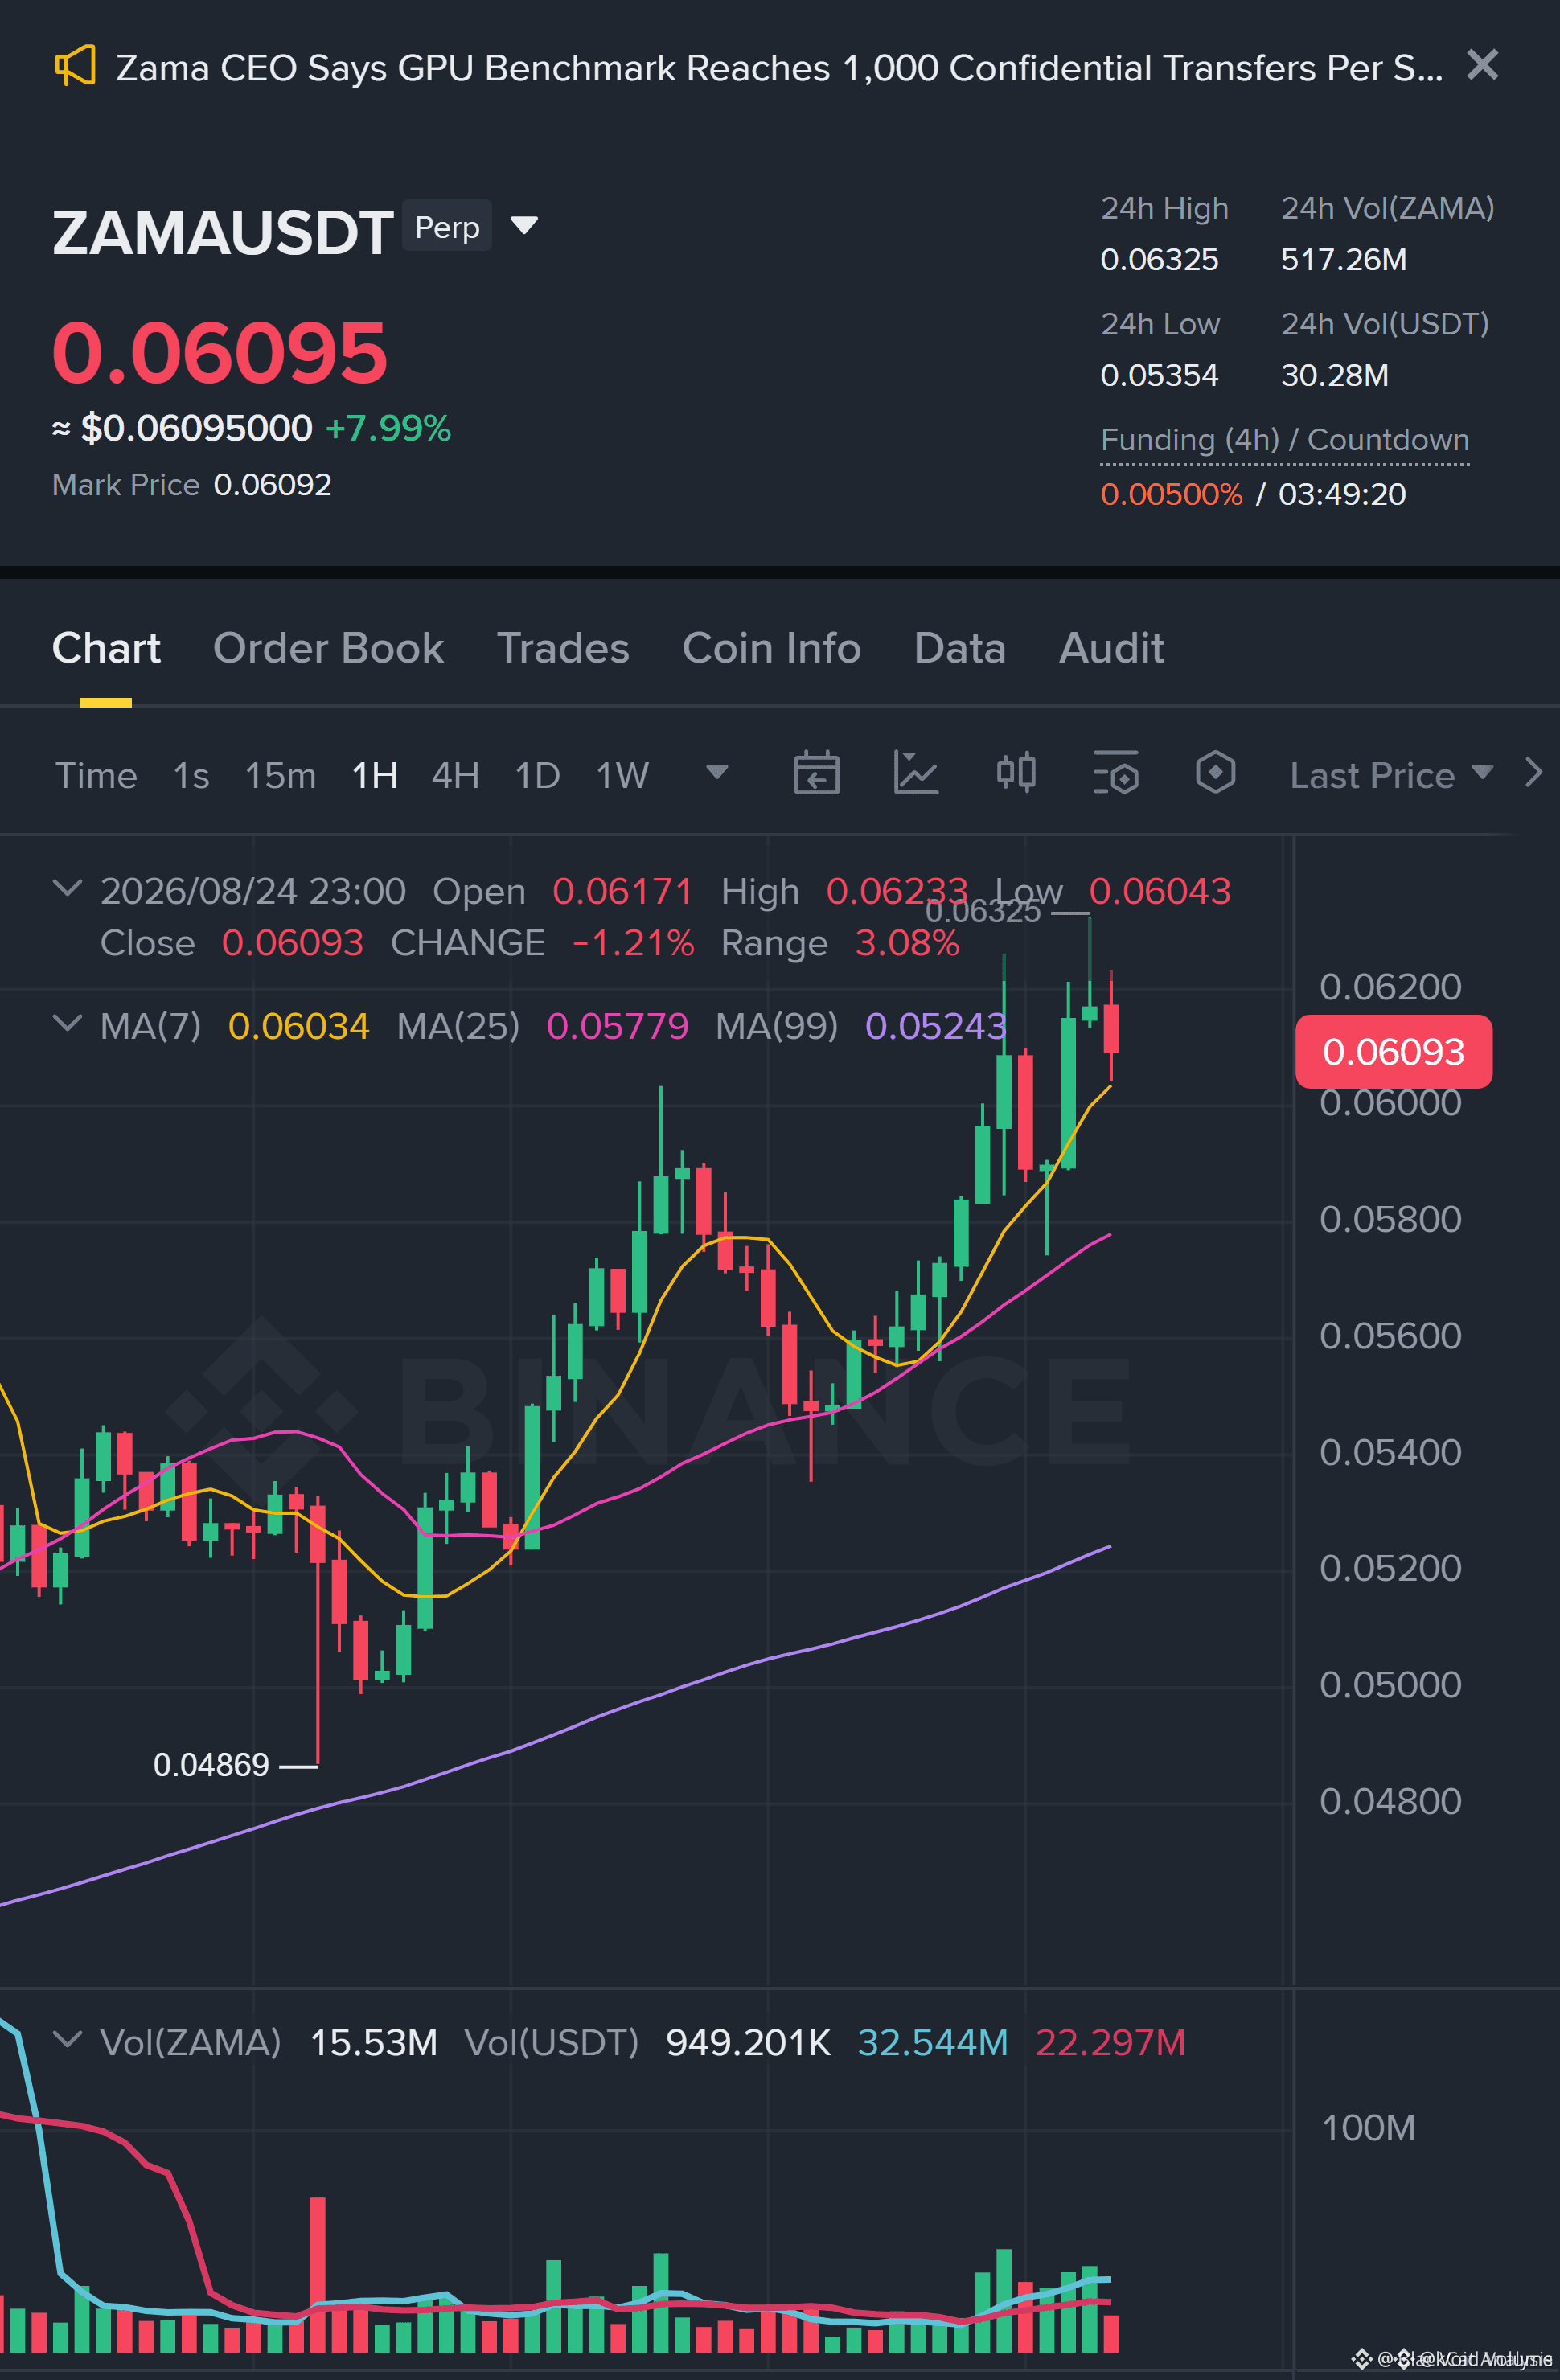Tap the 100M volume axis label
Screen dimensions: 1560x2380
click(1368, 2127)
